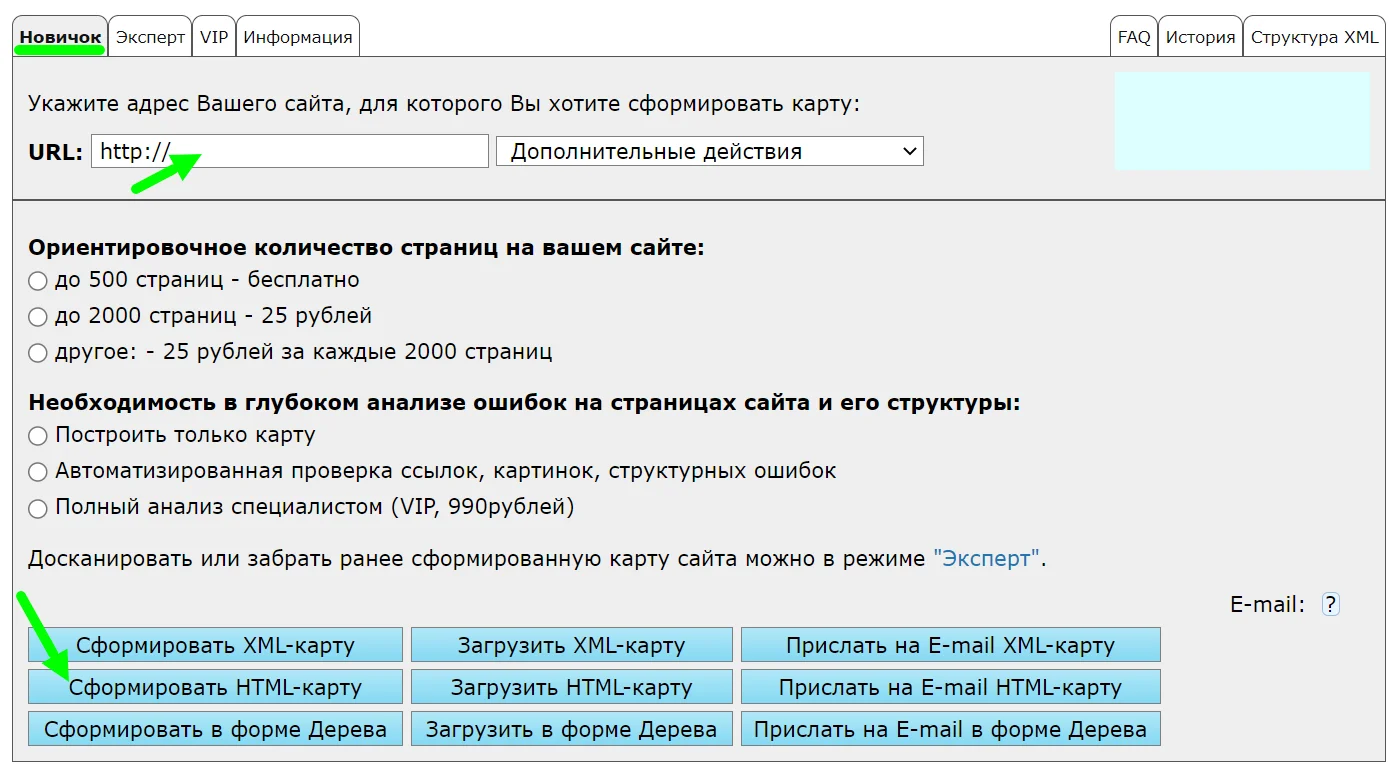The image size is (1397, 776).
Task: Enable automated link and image check option
Action: (38, 472)
